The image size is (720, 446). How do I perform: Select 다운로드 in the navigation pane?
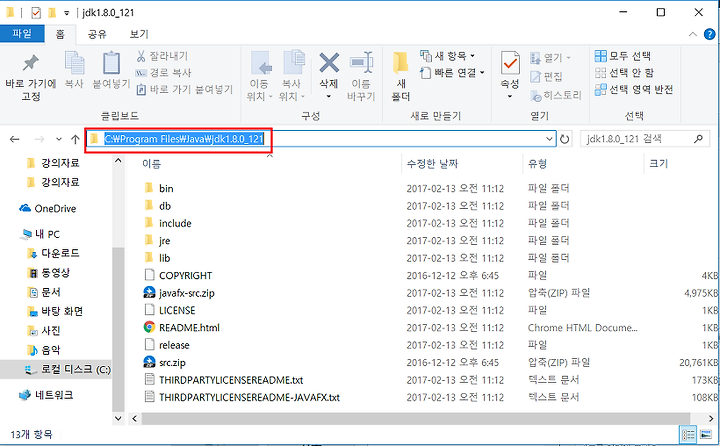point(53,253)
